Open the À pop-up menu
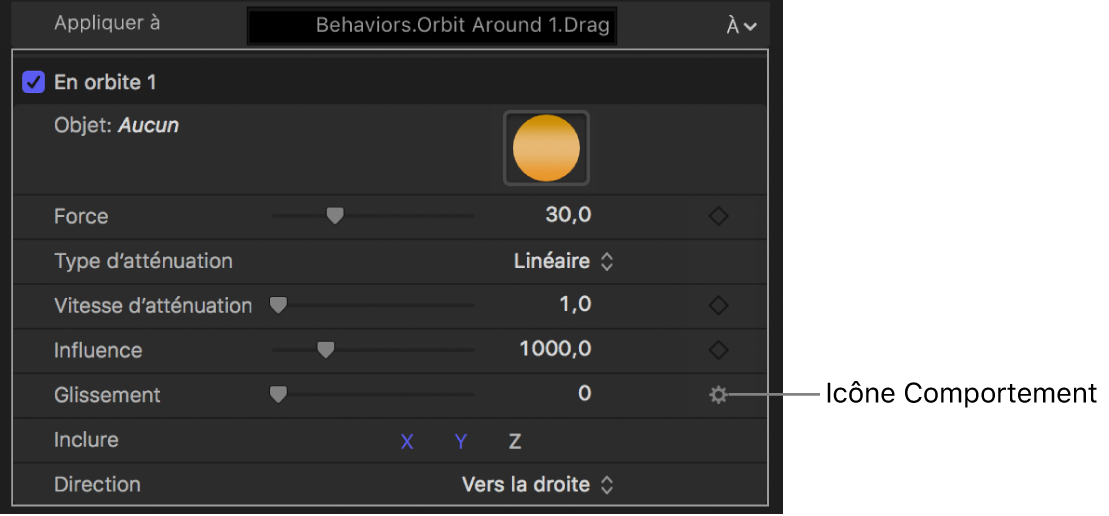The height and width of the screenshot is (516, 1109). 741,26
